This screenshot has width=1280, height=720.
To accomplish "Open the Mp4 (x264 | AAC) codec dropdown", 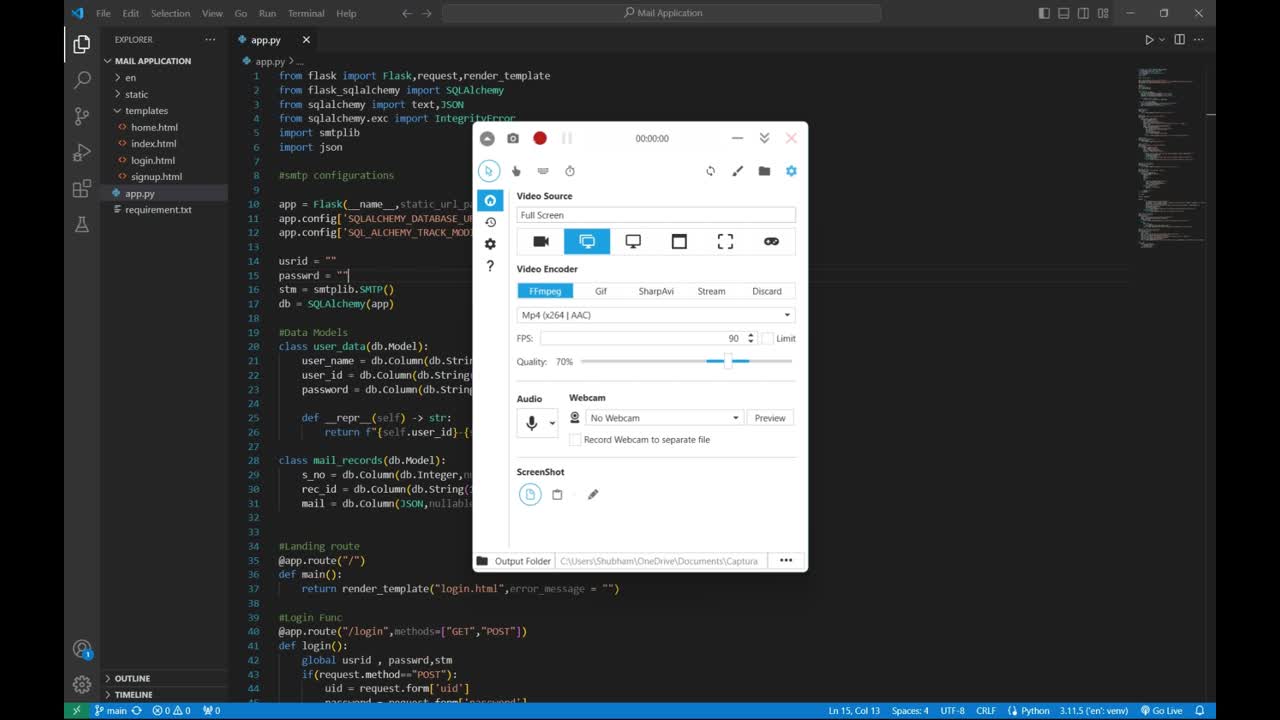I will click(x=656, y=315).
